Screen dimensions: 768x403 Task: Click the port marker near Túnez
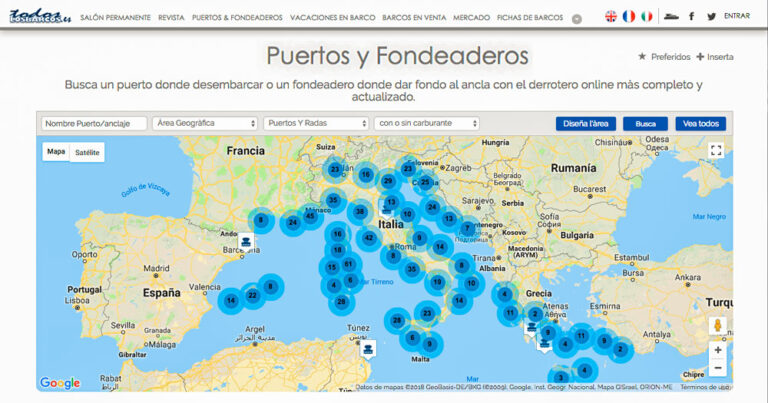click(x=368, y=350)
